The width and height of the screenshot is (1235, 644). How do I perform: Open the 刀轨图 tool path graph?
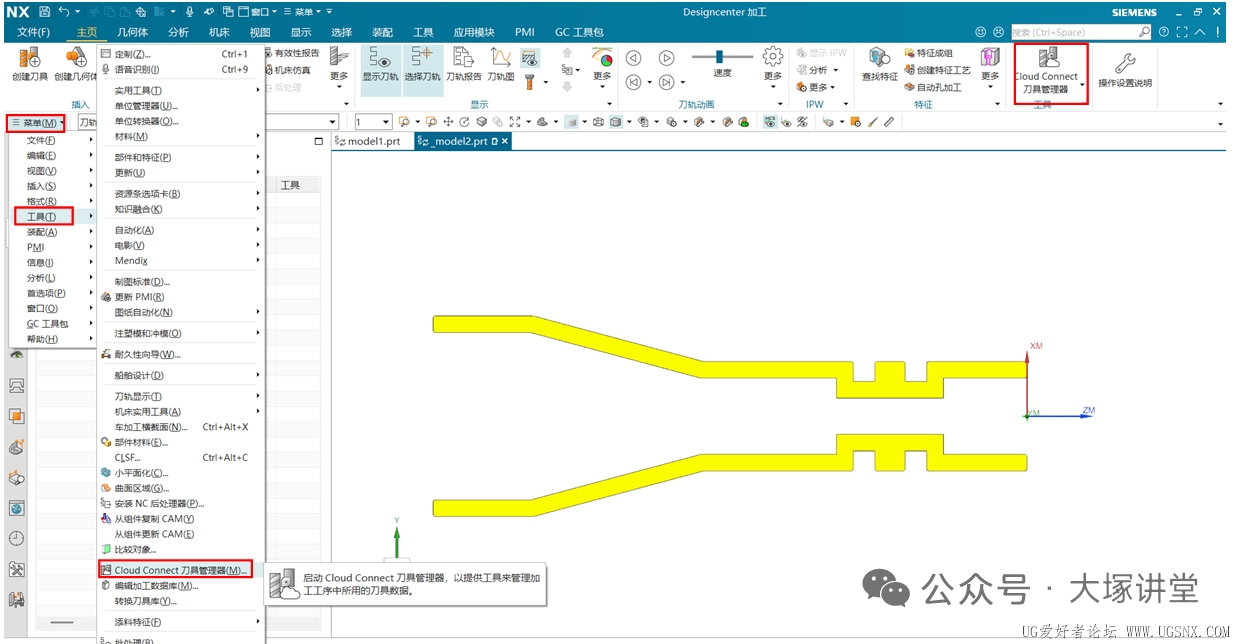click(501, 64)
